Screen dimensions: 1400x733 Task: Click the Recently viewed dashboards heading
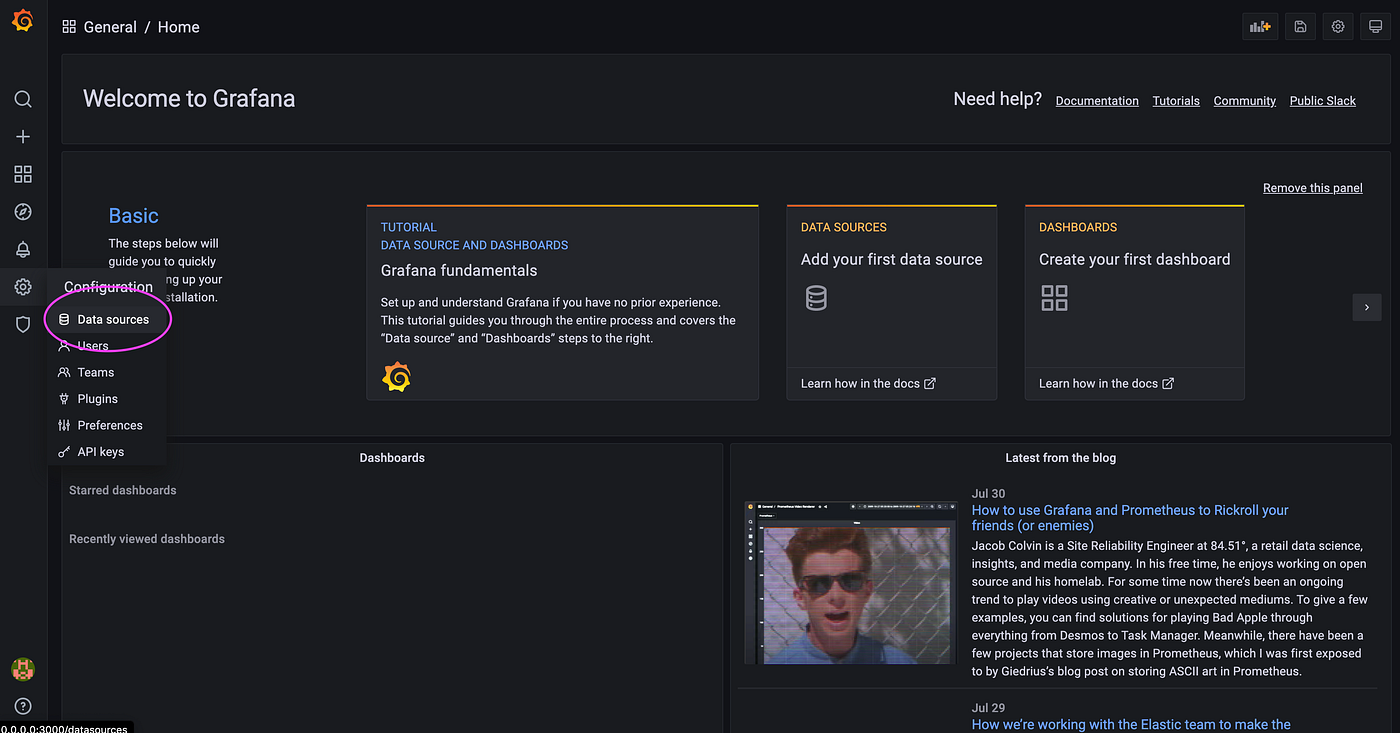147,539
